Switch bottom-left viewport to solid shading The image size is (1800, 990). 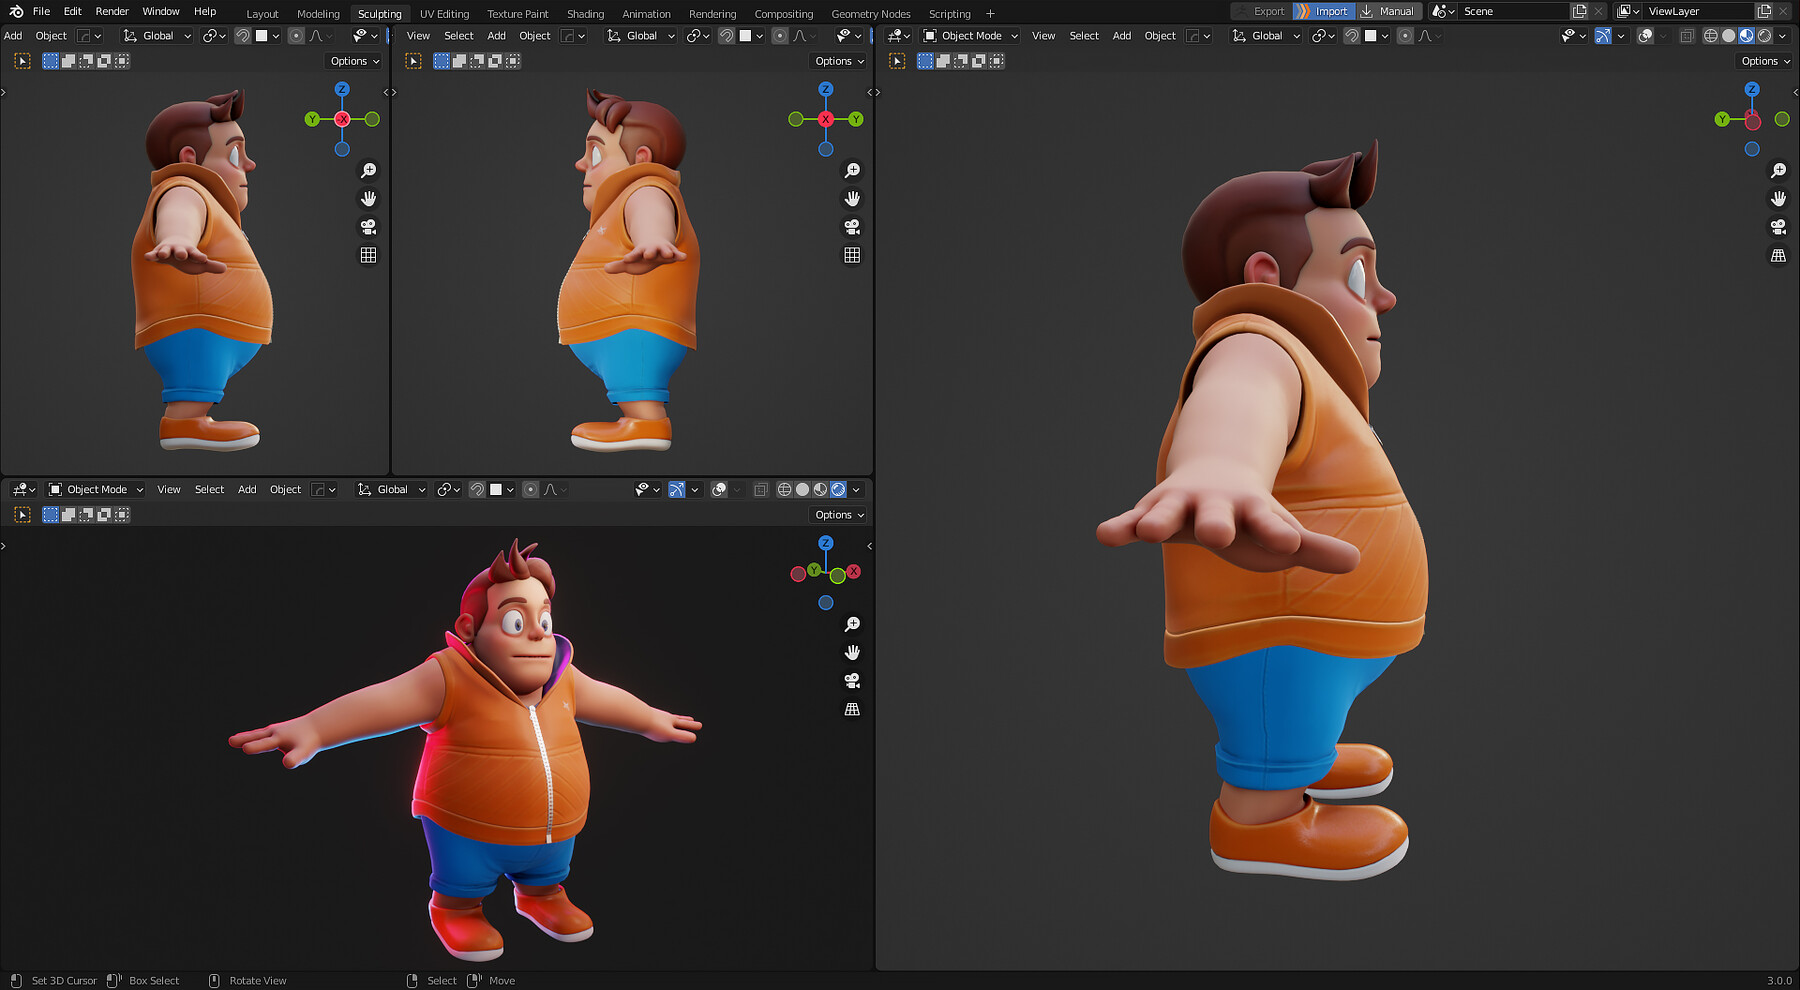pos(802,490)
